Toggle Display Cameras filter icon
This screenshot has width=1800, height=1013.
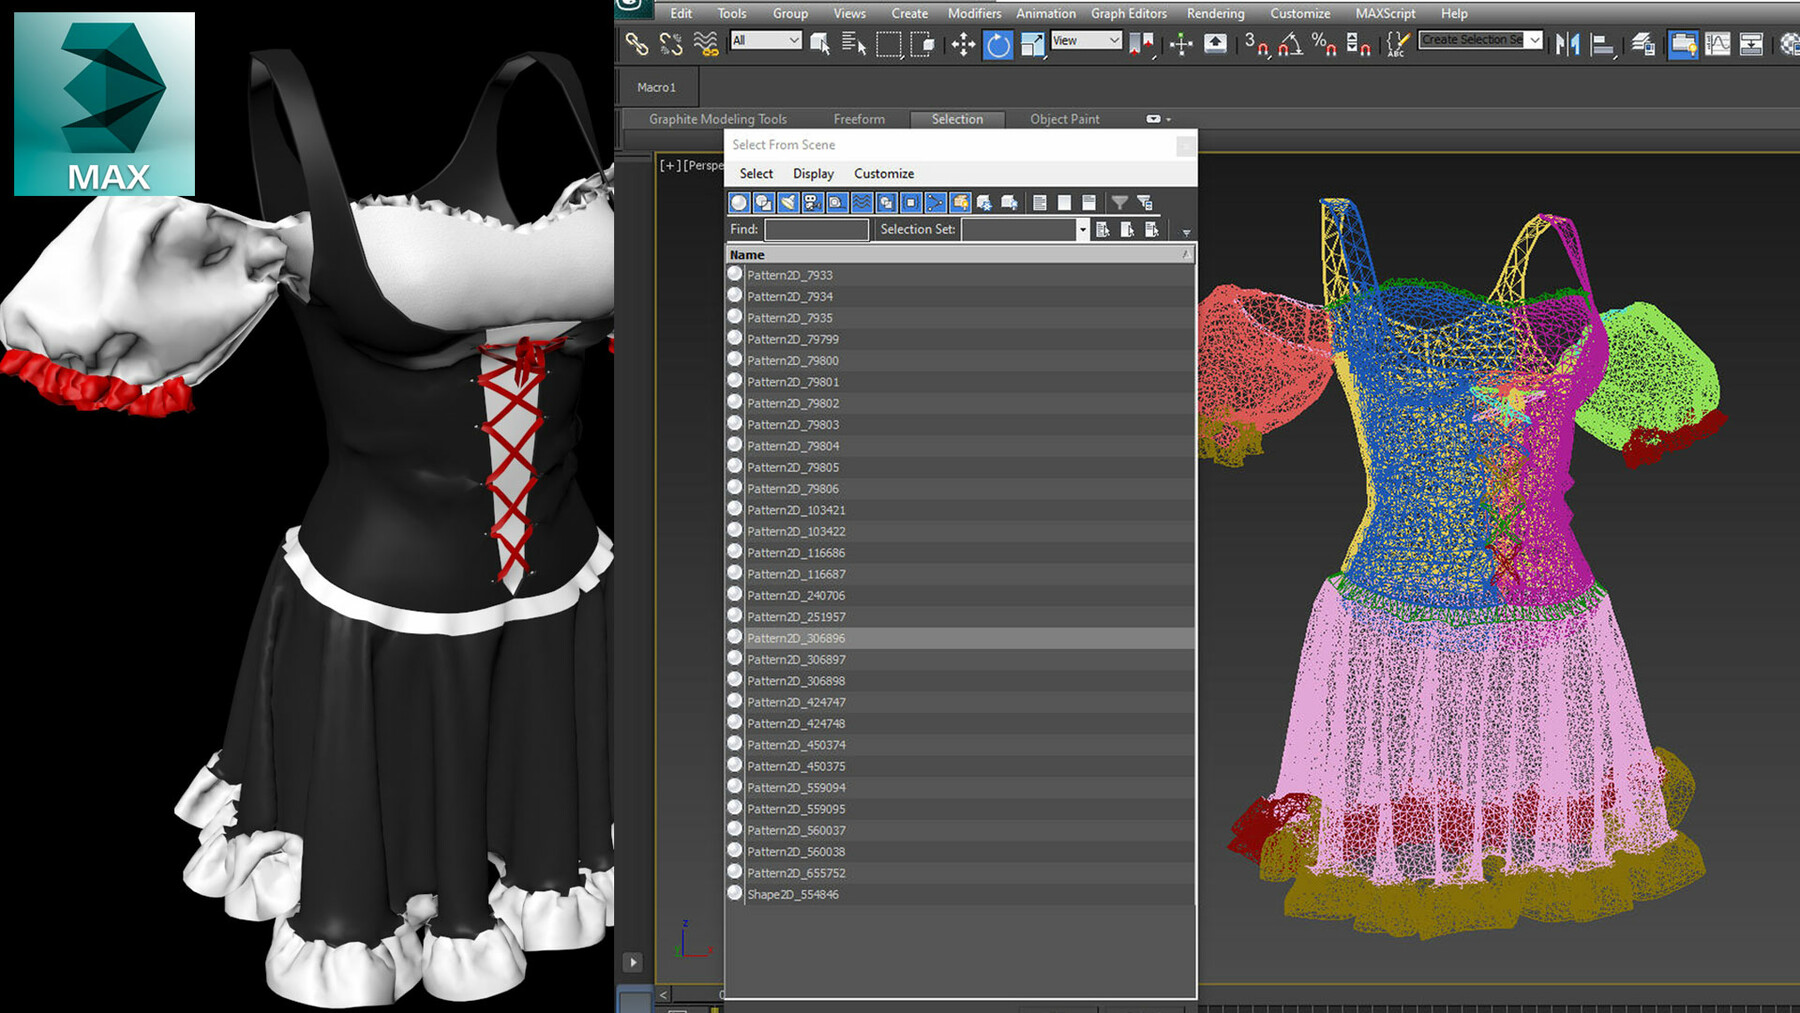click(810, 202)
